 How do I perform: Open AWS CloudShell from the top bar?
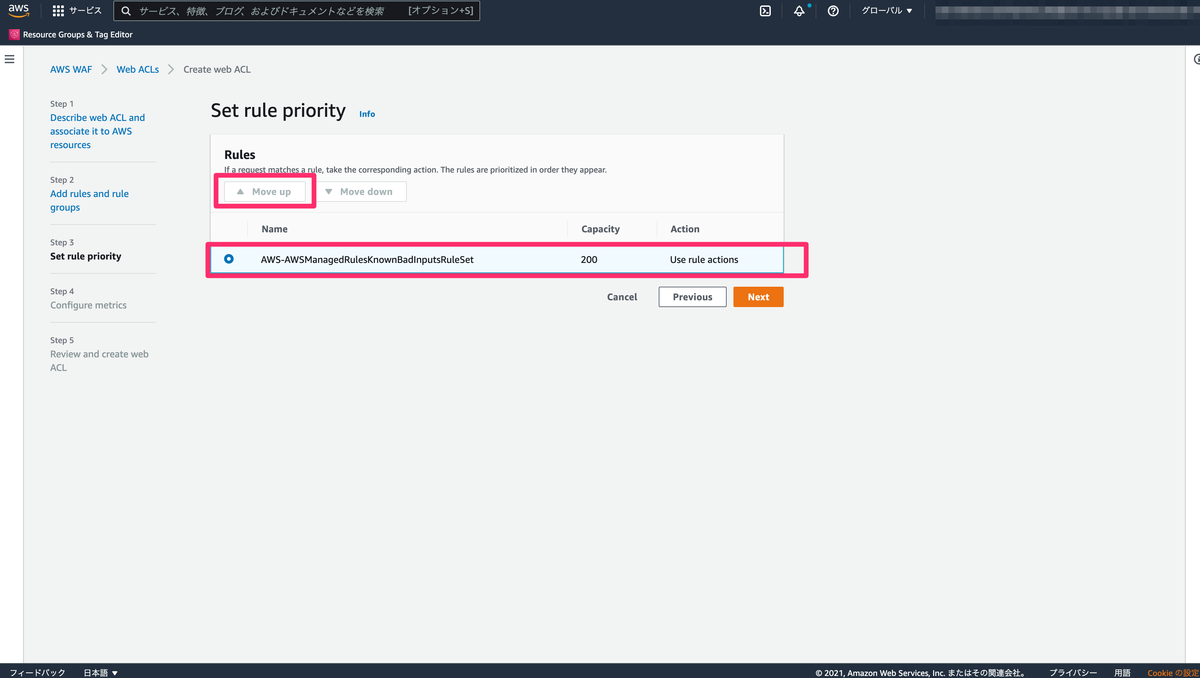765,11
